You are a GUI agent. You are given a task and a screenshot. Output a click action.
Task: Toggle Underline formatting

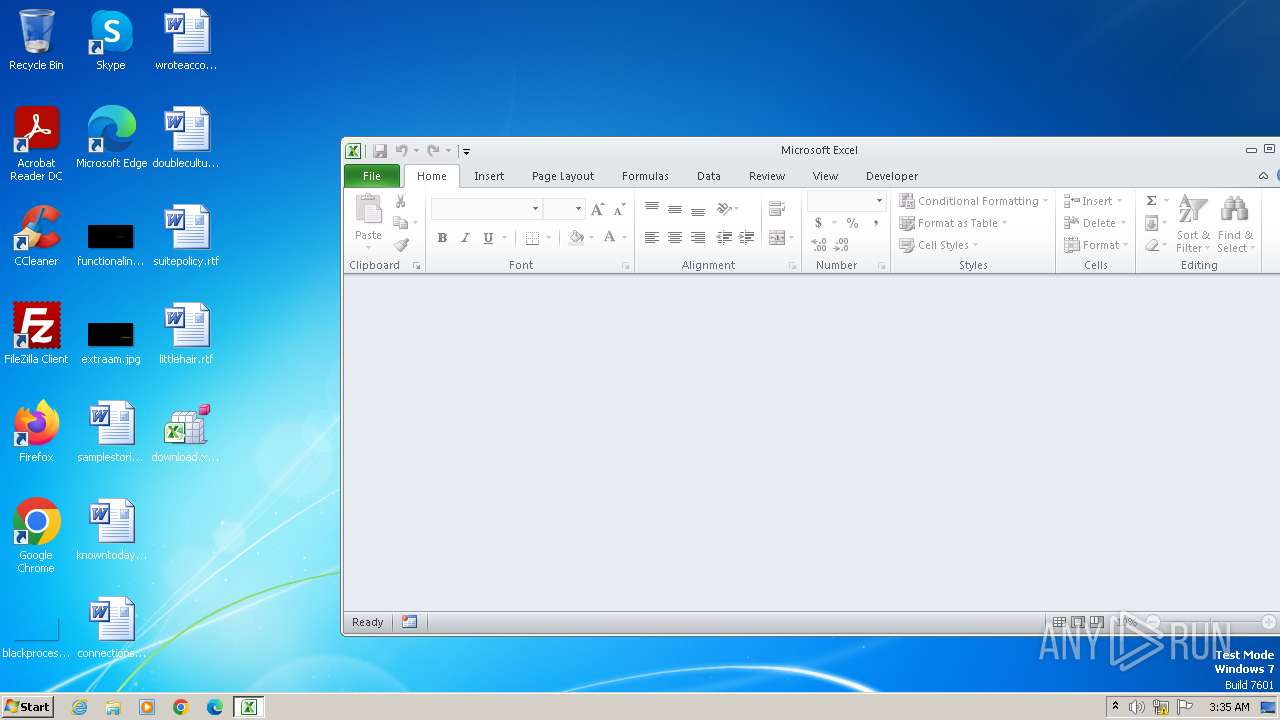[488, 238]
